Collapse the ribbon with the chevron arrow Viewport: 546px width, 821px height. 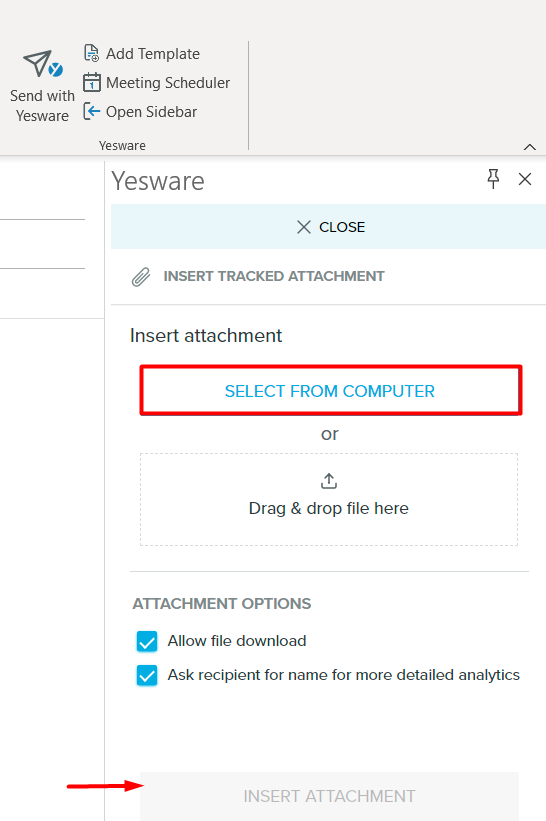(x=530, y=147)
